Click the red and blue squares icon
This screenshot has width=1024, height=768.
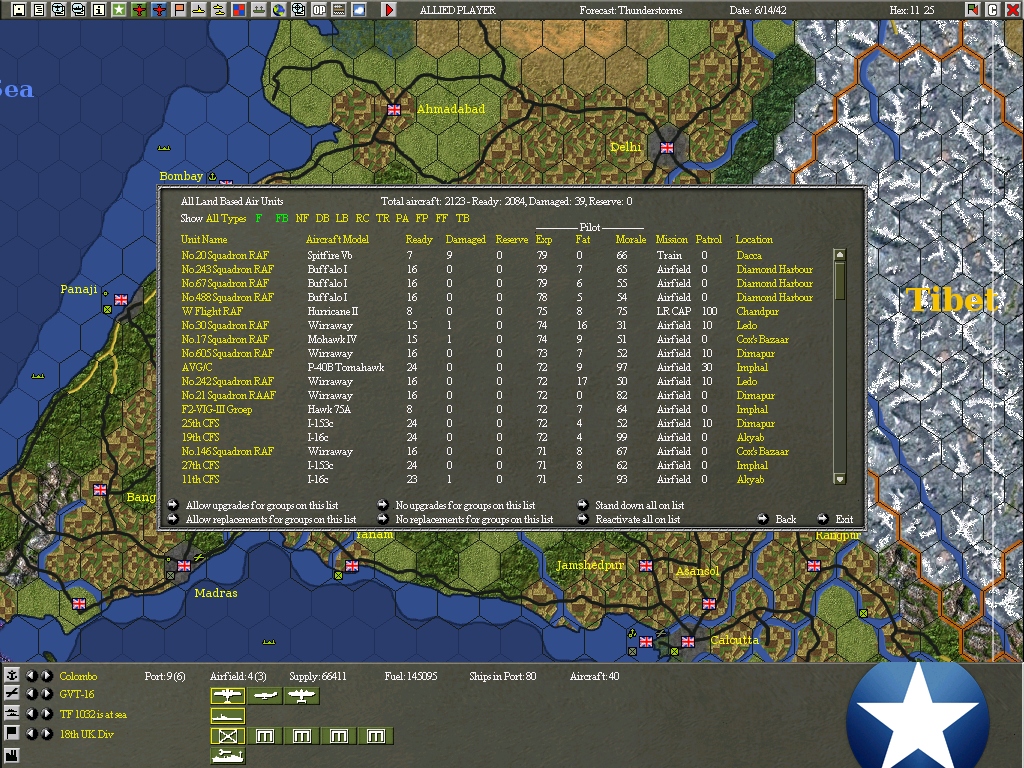[239, 9]
